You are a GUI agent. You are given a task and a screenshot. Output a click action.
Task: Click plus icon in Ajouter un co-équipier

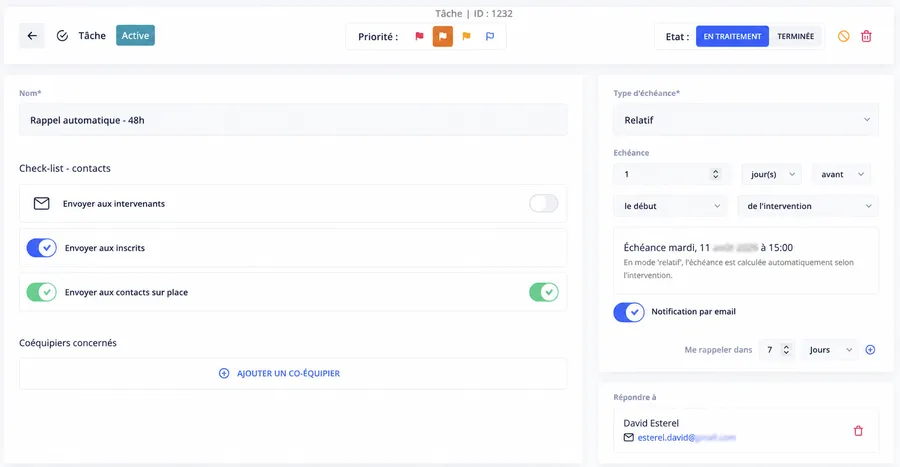tap(224, 373)
